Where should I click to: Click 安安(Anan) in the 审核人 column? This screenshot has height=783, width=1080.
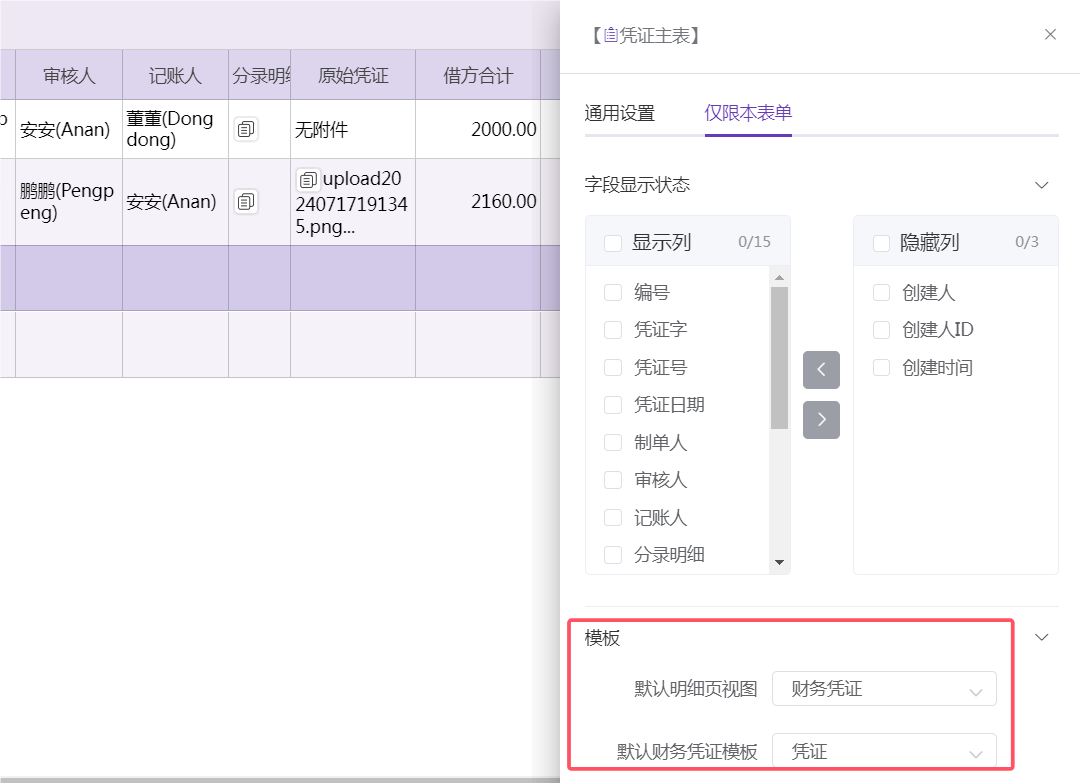[x=69, y=129]
